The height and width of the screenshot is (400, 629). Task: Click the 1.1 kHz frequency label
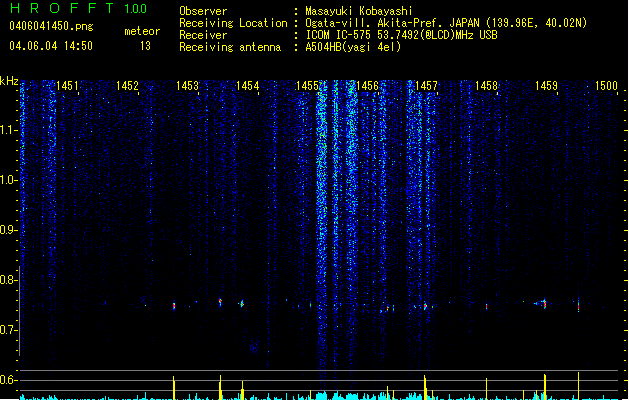click(x=9, y=130)
